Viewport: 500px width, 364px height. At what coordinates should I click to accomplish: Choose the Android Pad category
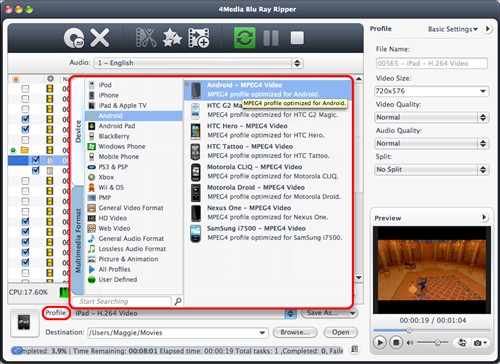[133, 126]
